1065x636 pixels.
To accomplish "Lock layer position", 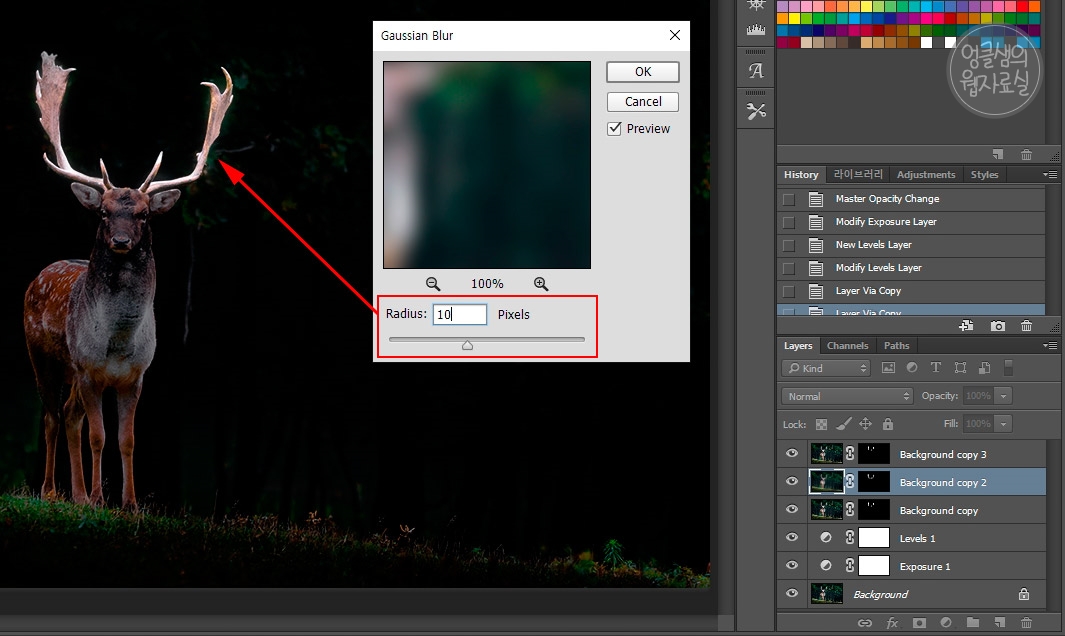I will 865,424.
